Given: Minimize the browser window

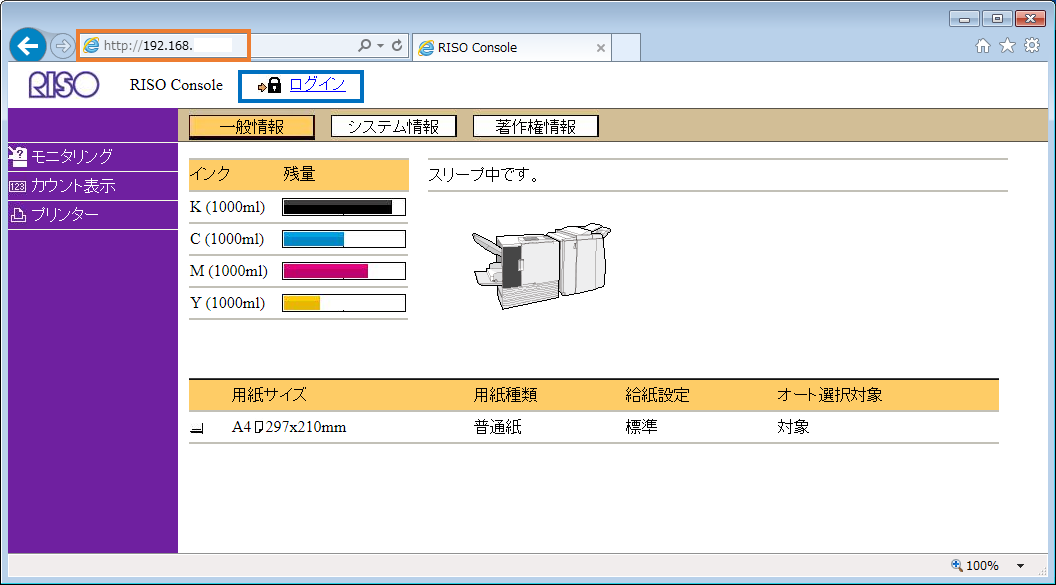Looking at the screenshot, I should click(x=964, y=19).
